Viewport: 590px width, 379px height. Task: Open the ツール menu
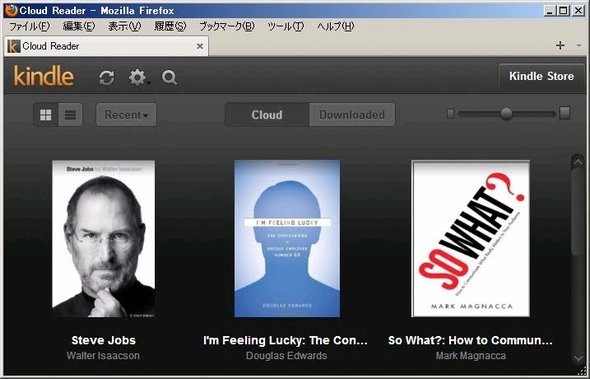(x=286, y=26)
